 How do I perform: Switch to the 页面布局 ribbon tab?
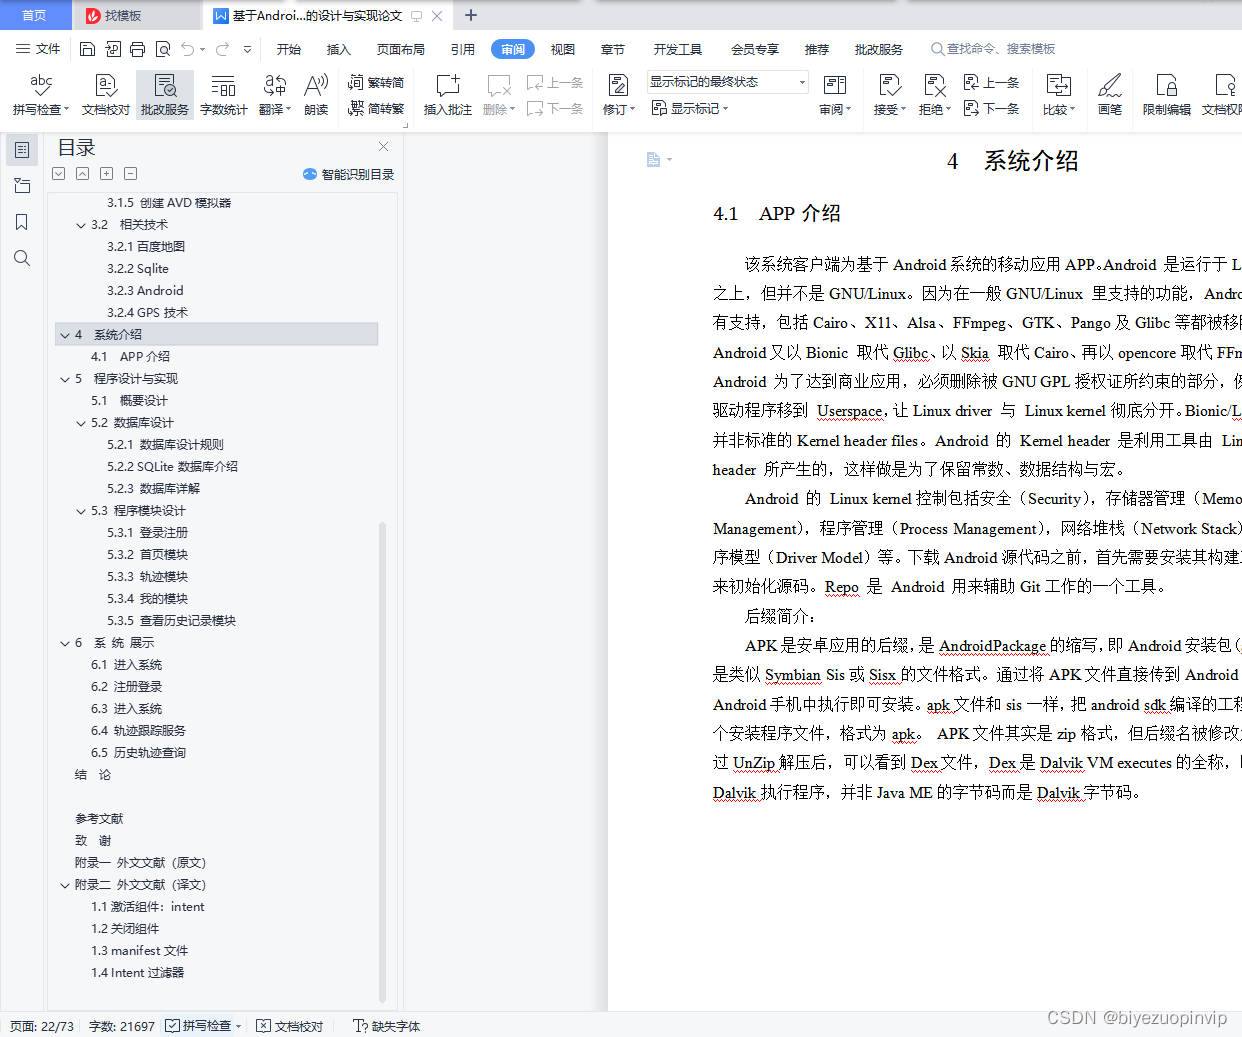click(400, 48)
